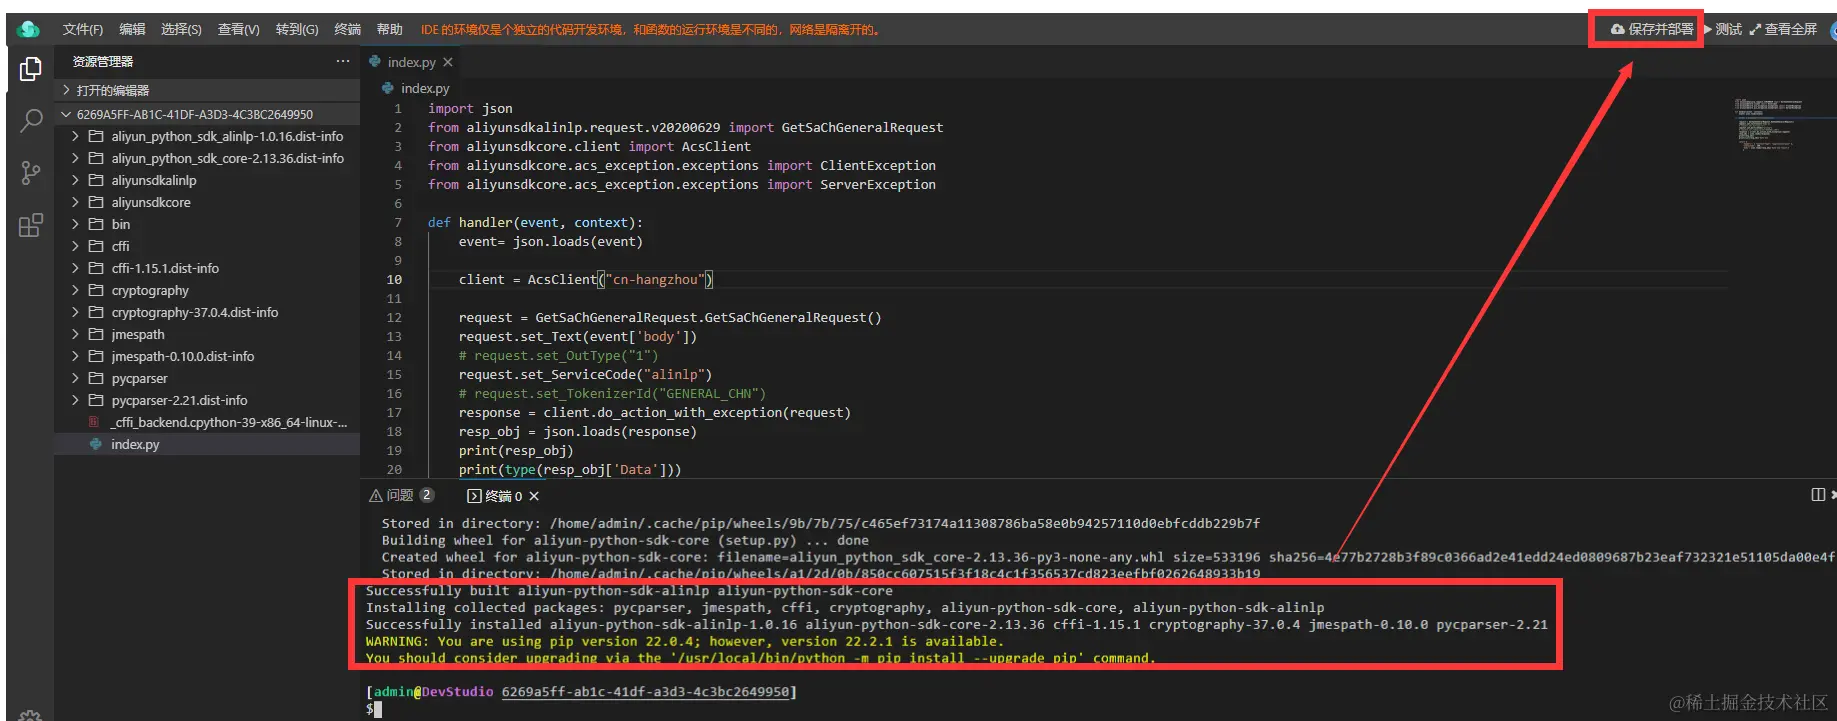The image size is (1837, 721).
Task: Close the terminal 0 tab
Action: pyautogui.click(x=534, y=496)
